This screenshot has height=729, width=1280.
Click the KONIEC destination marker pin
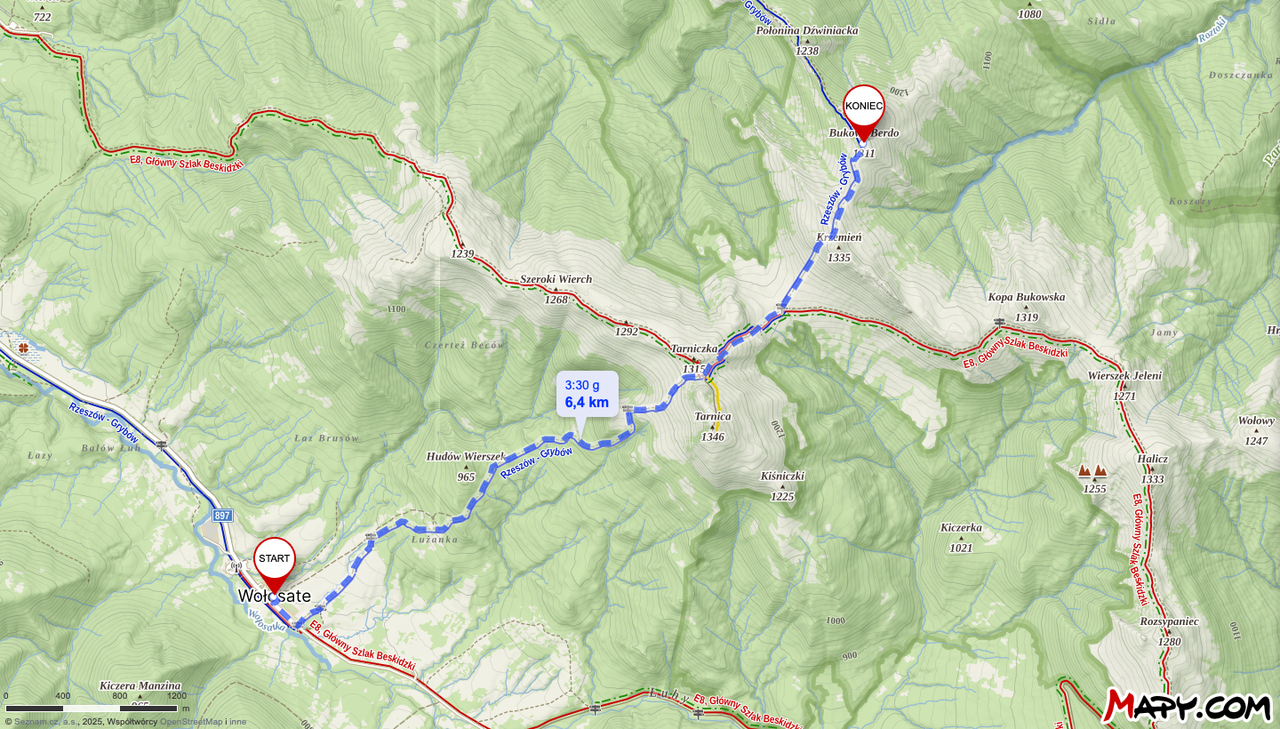(864, 111)
